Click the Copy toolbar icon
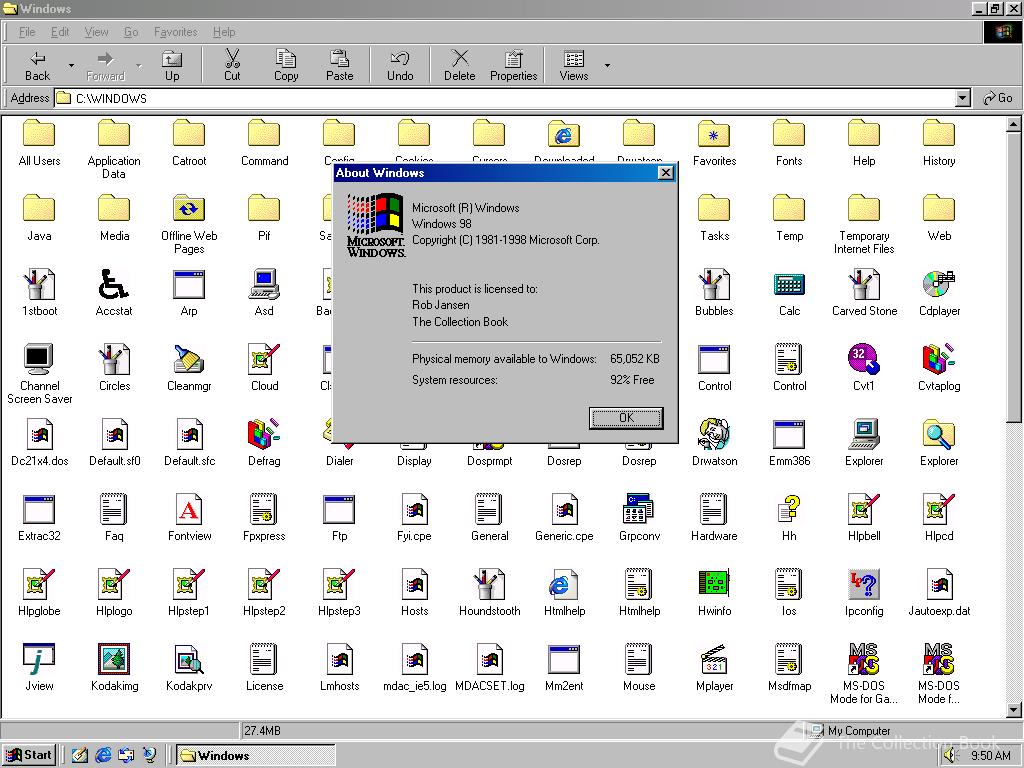The height and width of the screenshot is (768, 1024). [x=285, y=65]
